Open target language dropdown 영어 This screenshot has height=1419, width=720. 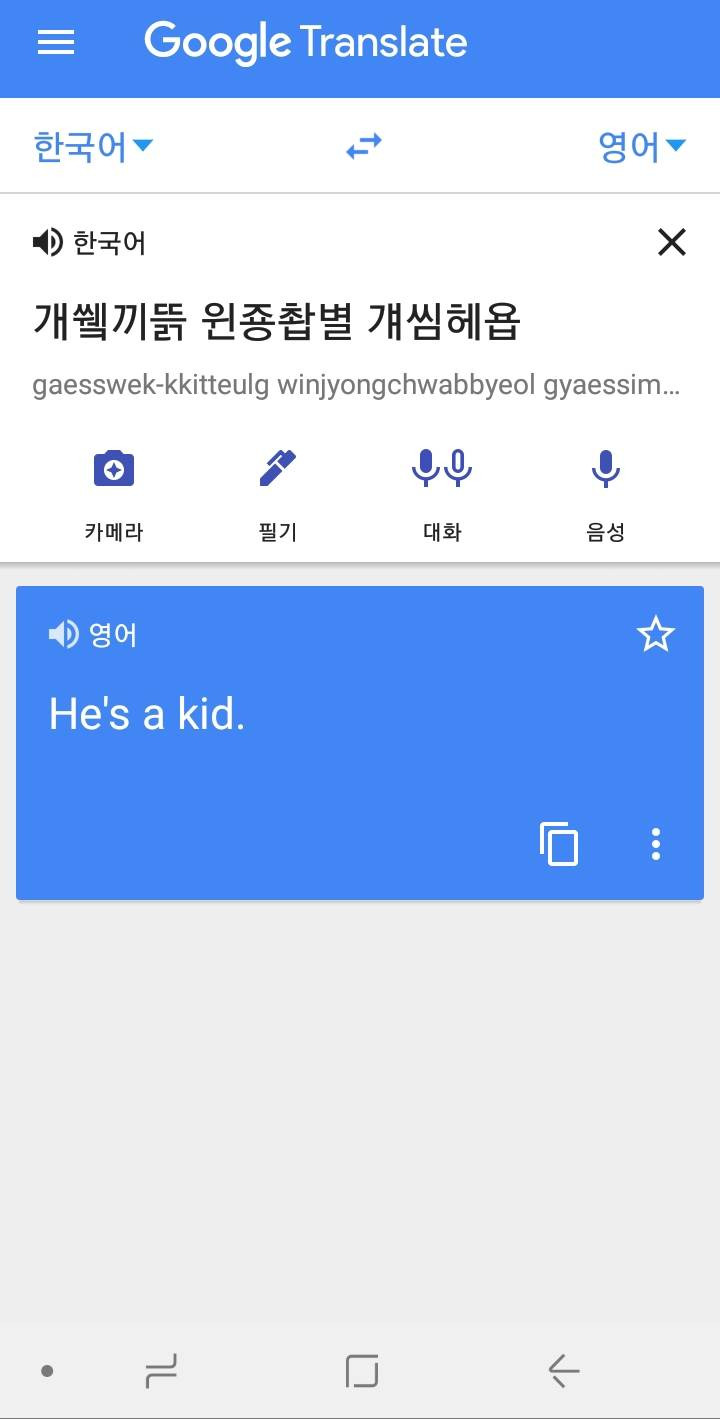click(642, 147)
